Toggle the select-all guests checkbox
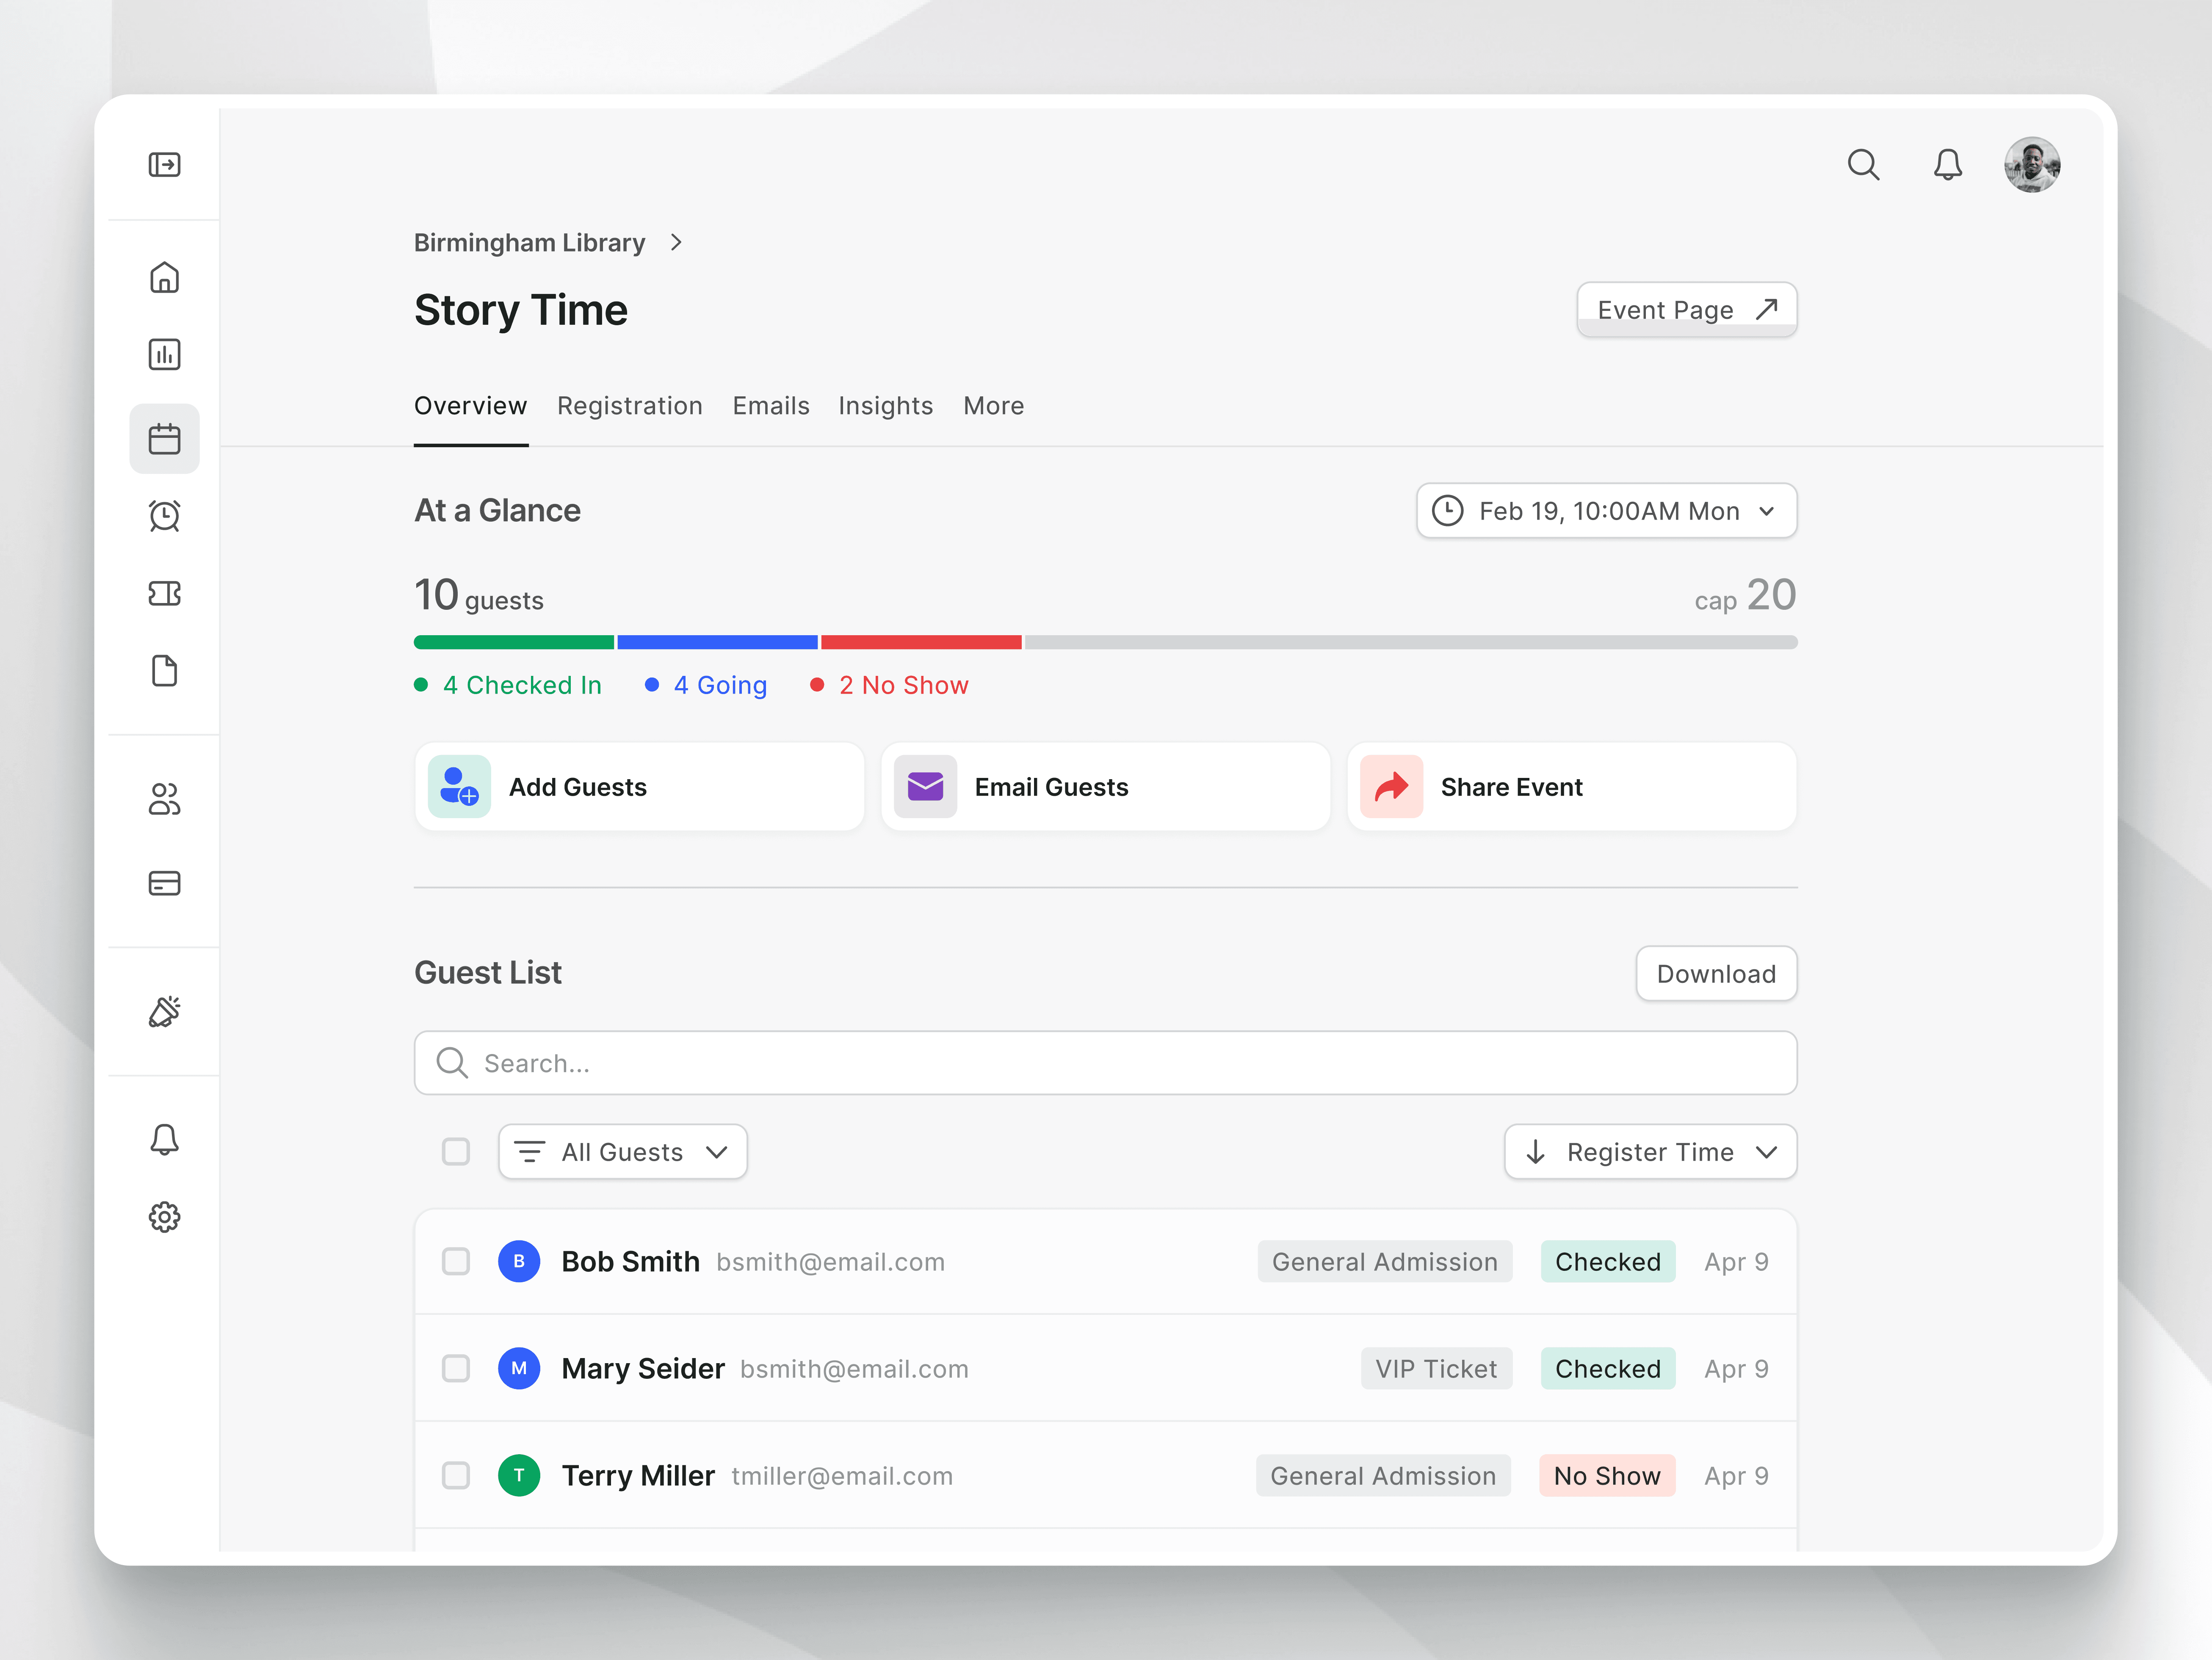The image size is (2212, 1660). pos(456,1152)
